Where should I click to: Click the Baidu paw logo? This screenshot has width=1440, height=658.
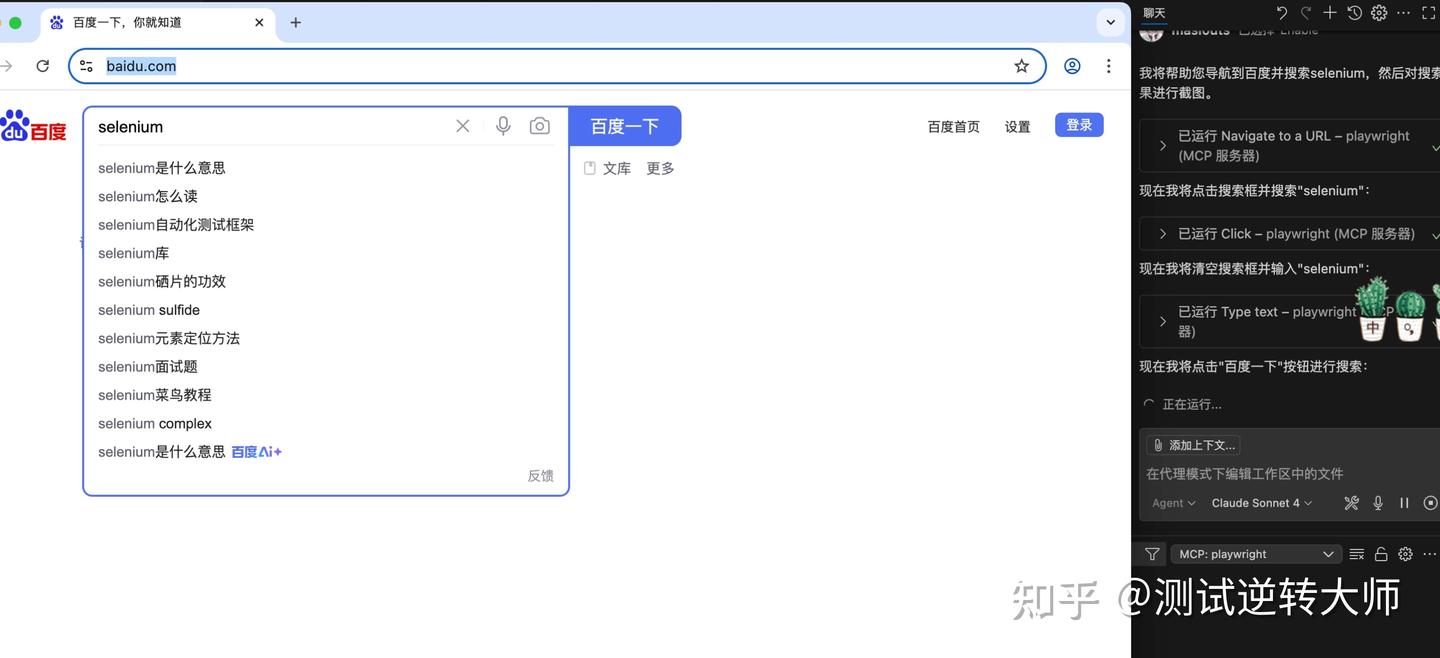33,127
